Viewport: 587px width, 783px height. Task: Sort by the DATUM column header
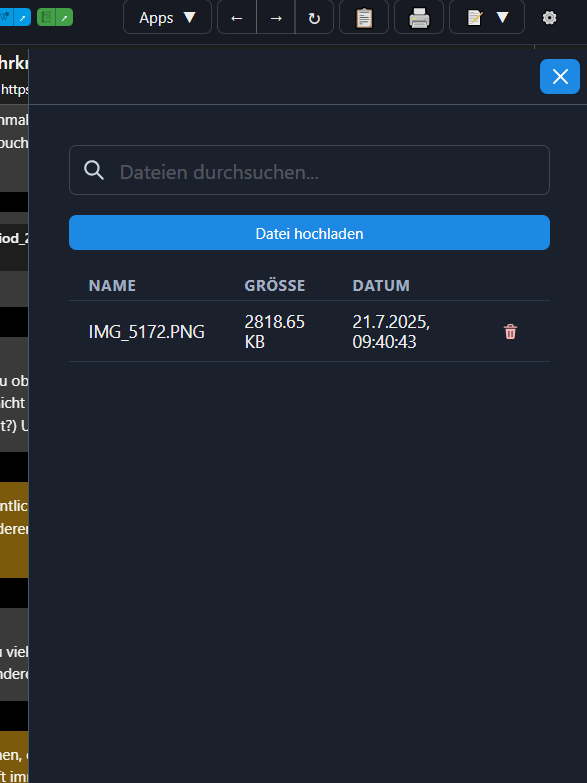click(x=381, y=286)
